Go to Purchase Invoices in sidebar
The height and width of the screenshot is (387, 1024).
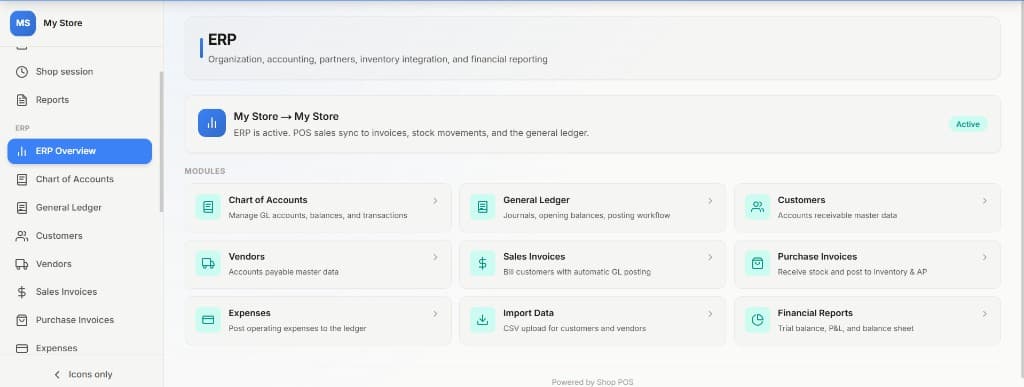[x=80, y=320]
